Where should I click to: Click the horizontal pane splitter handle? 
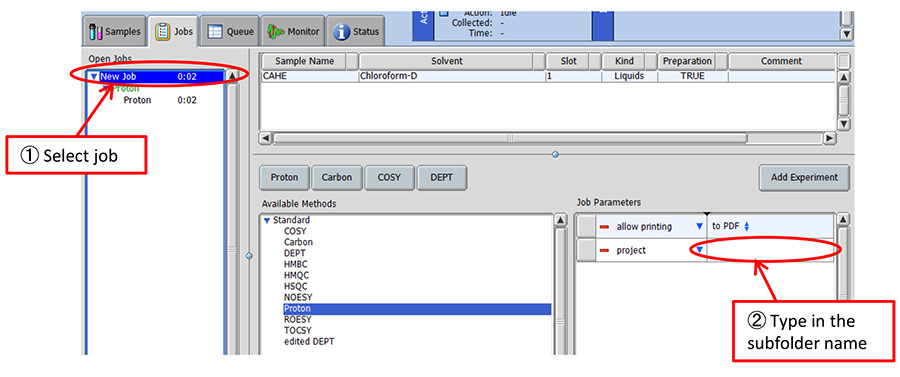(x=555, y=154)
